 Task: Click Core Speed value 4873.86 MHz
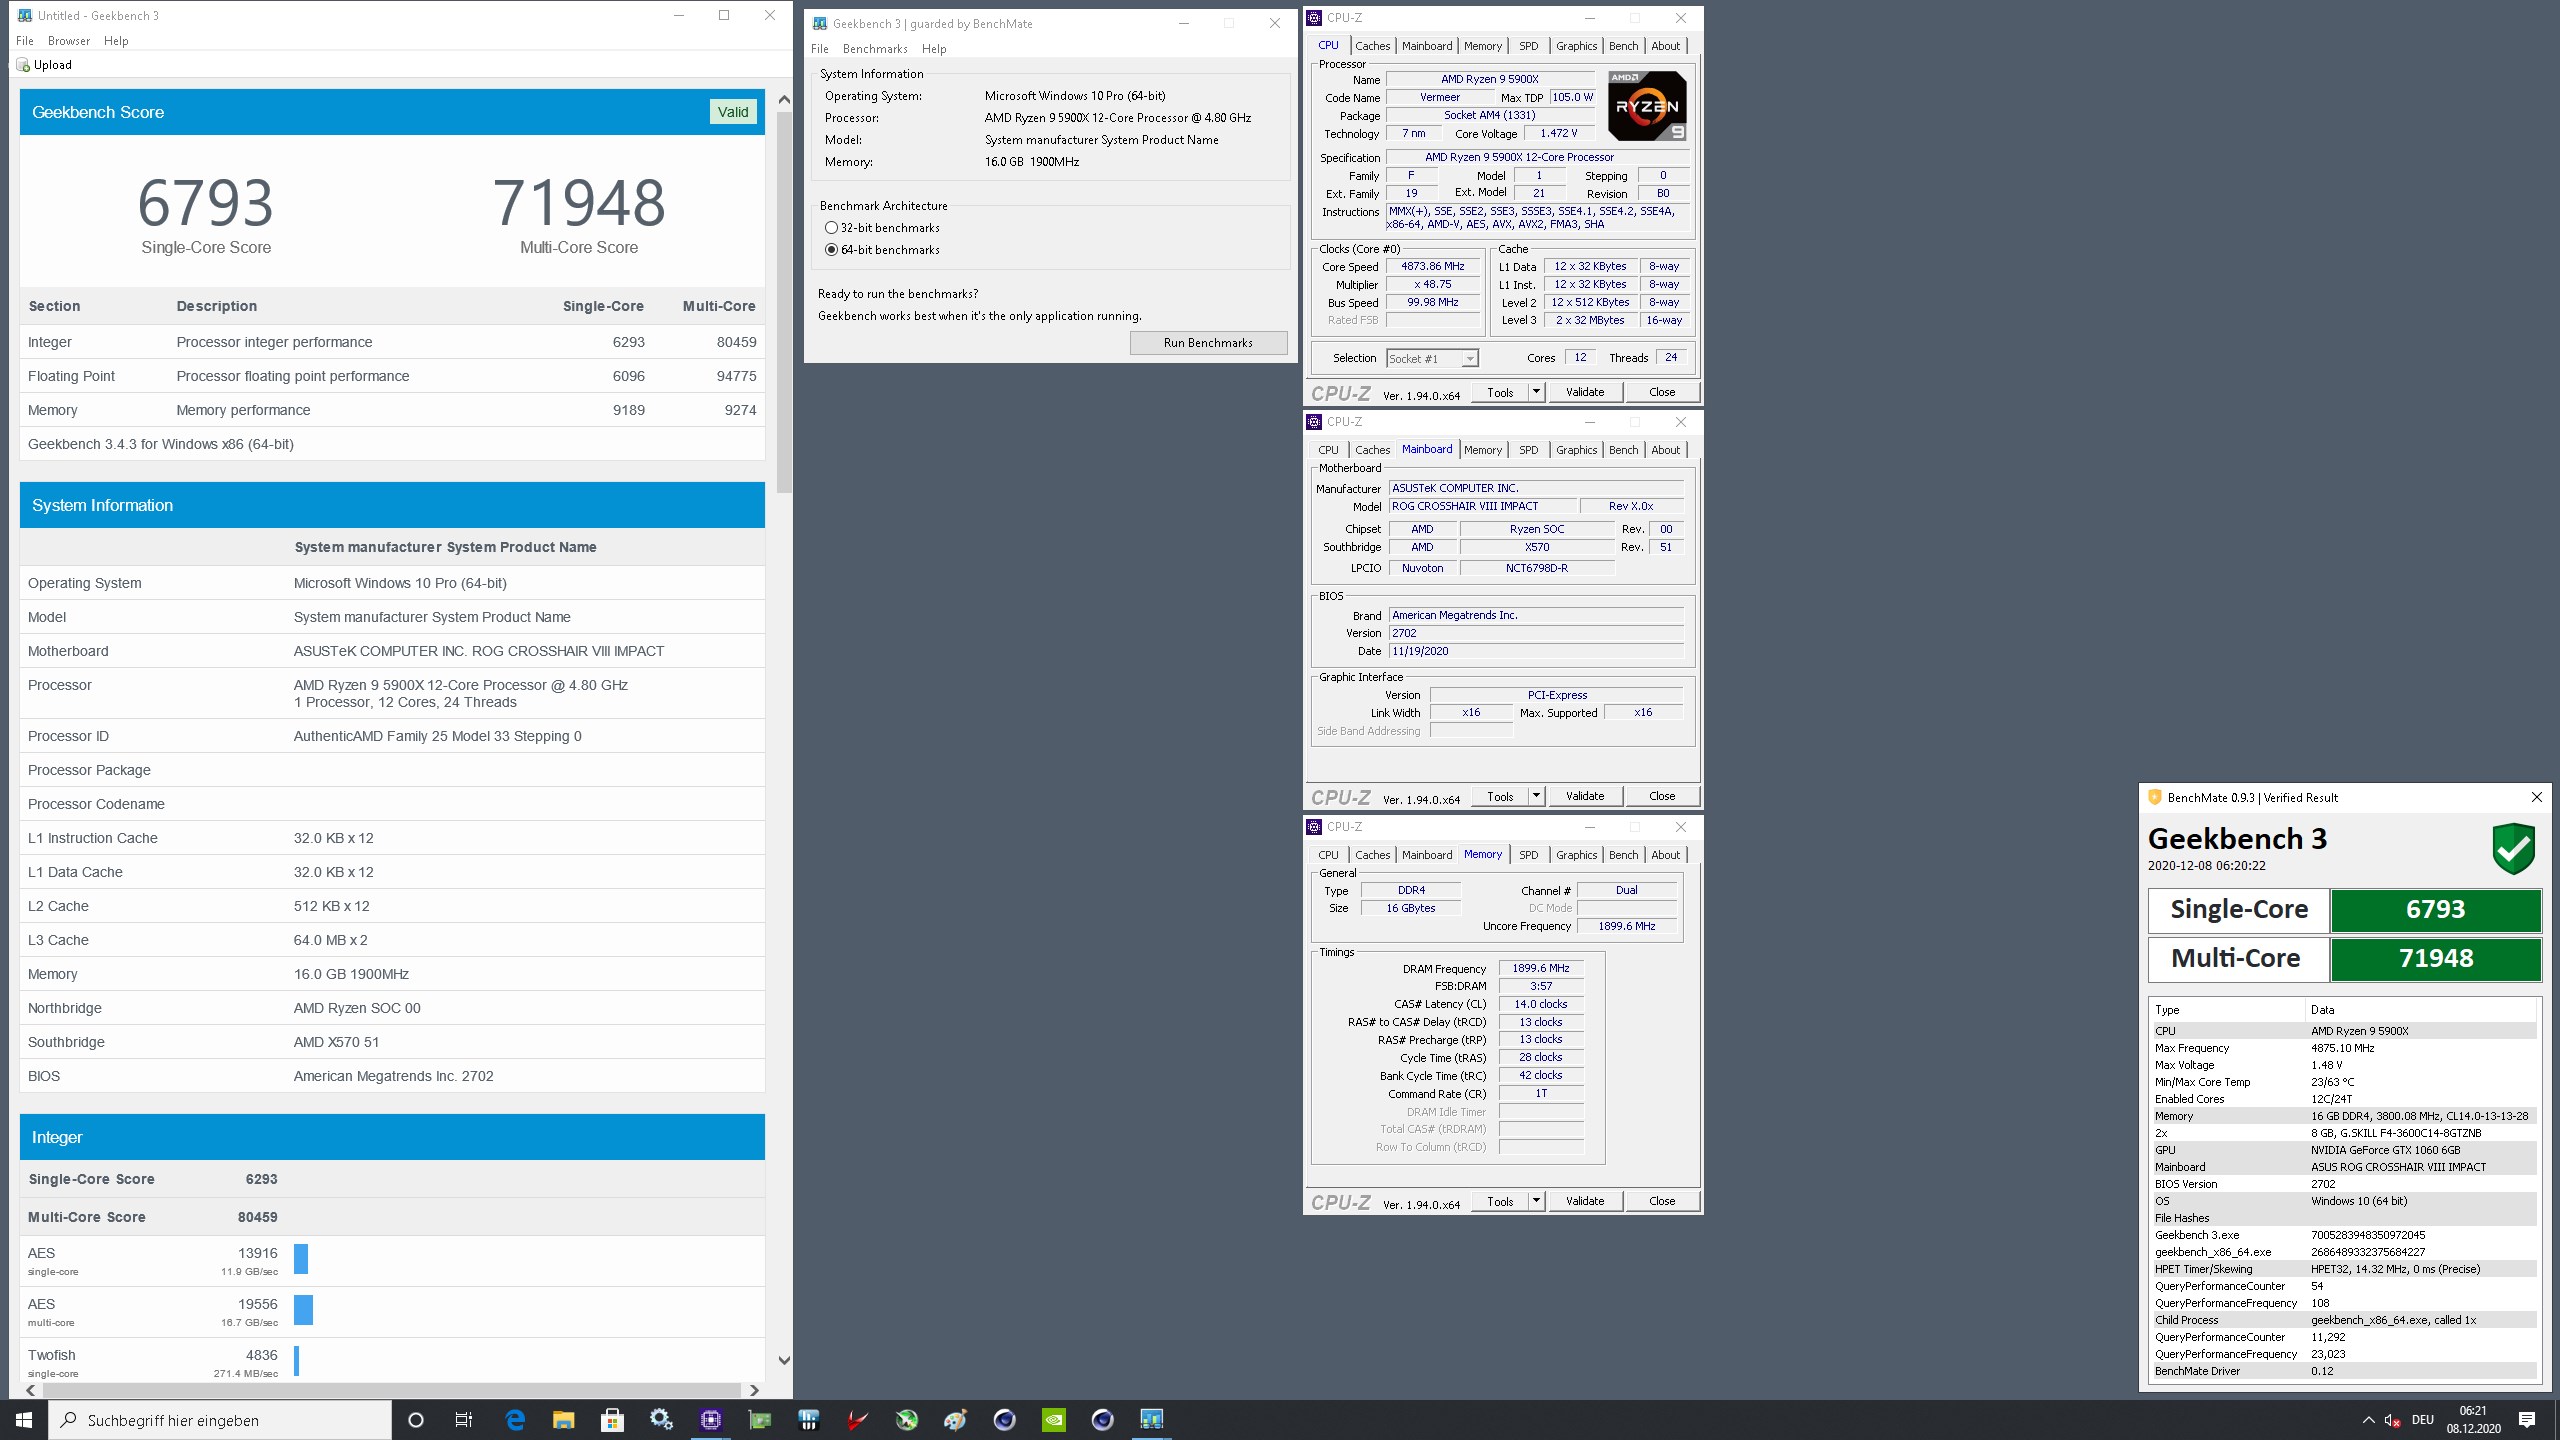click(1432, 267)
